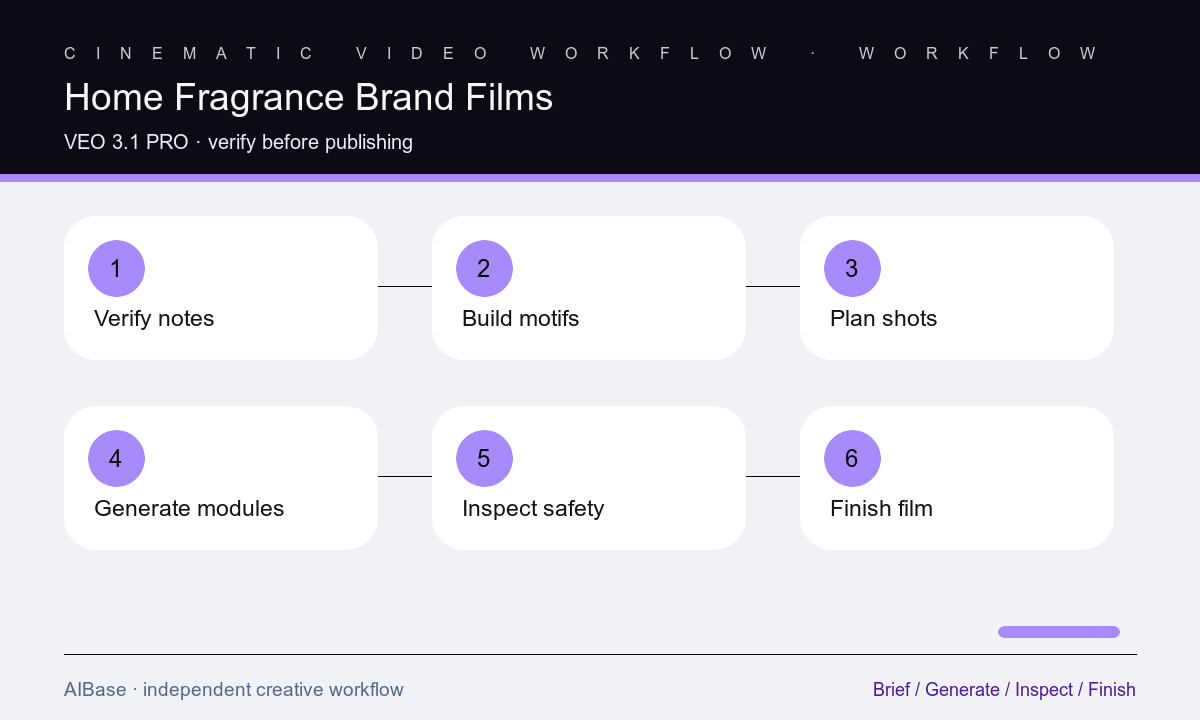The height and width of the screenshot is (720, 1200).
Task: Click 'AIBase · independent creative workflow' footer text
Action: coord(234,690)
